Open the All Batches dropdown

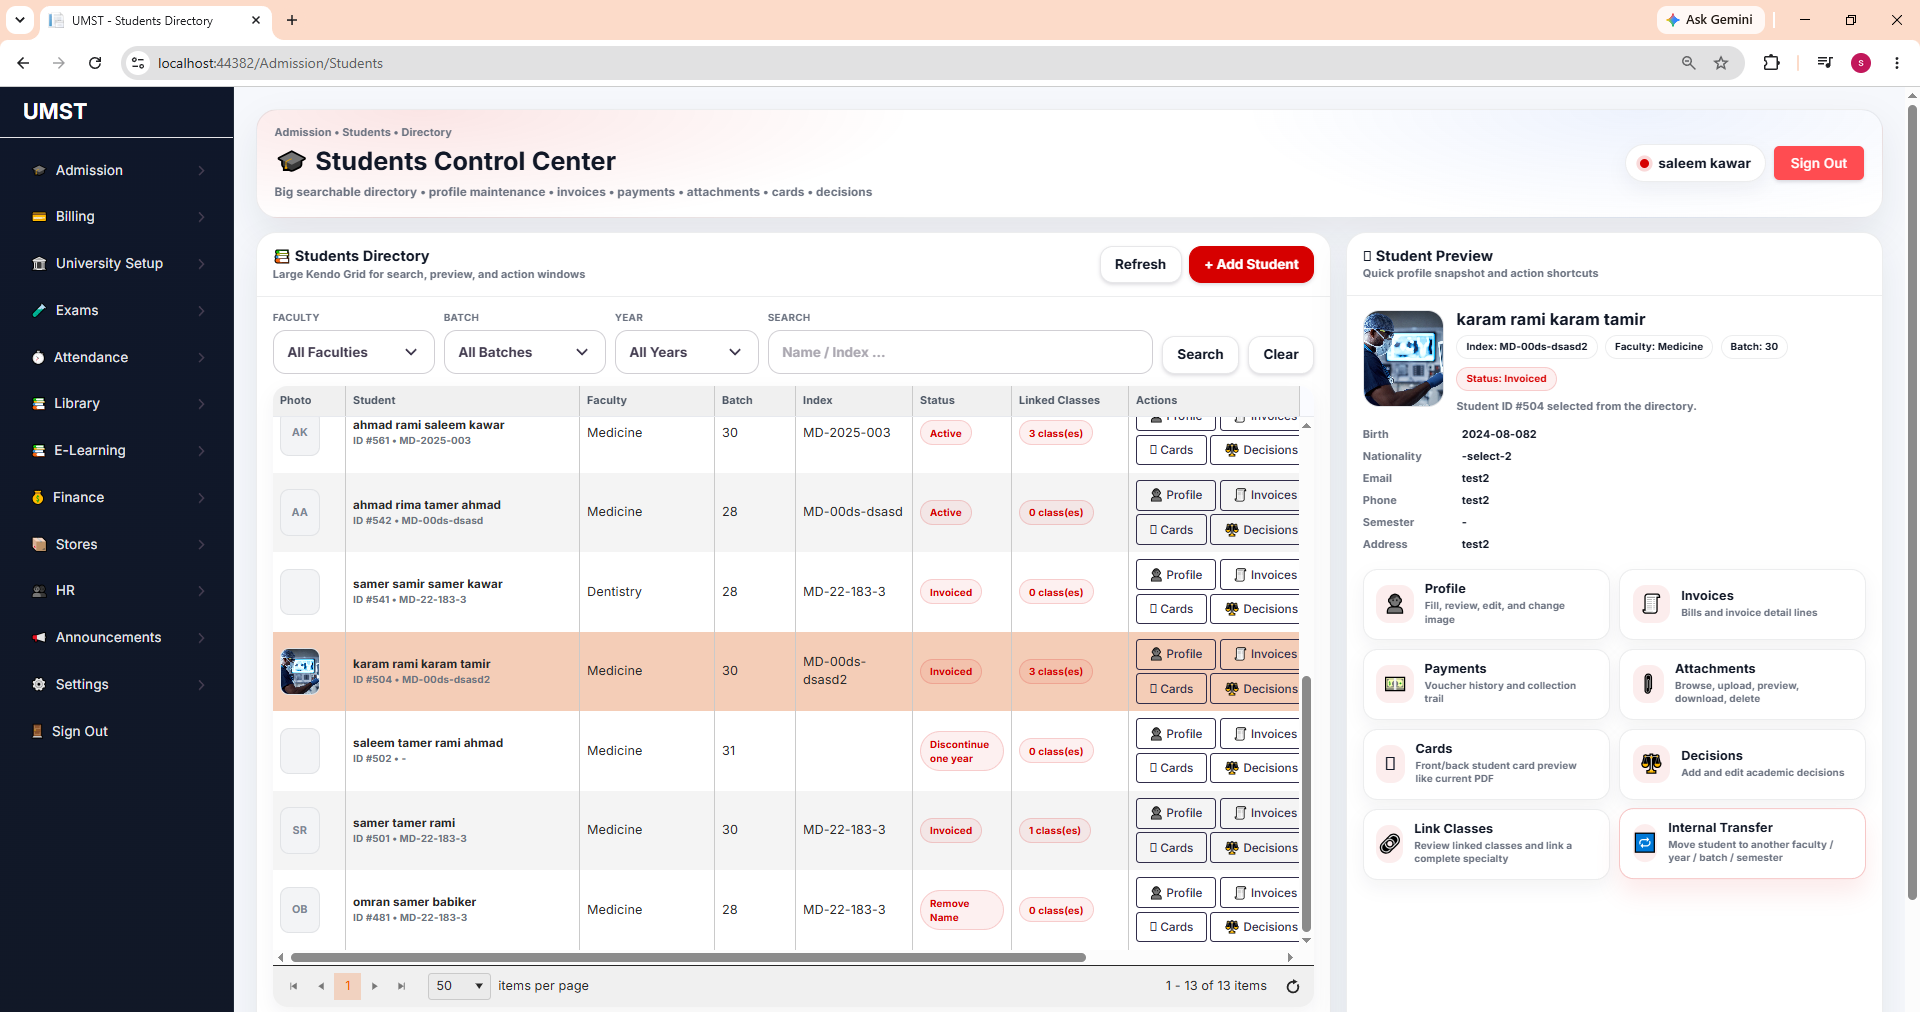(x=524, y=352)
